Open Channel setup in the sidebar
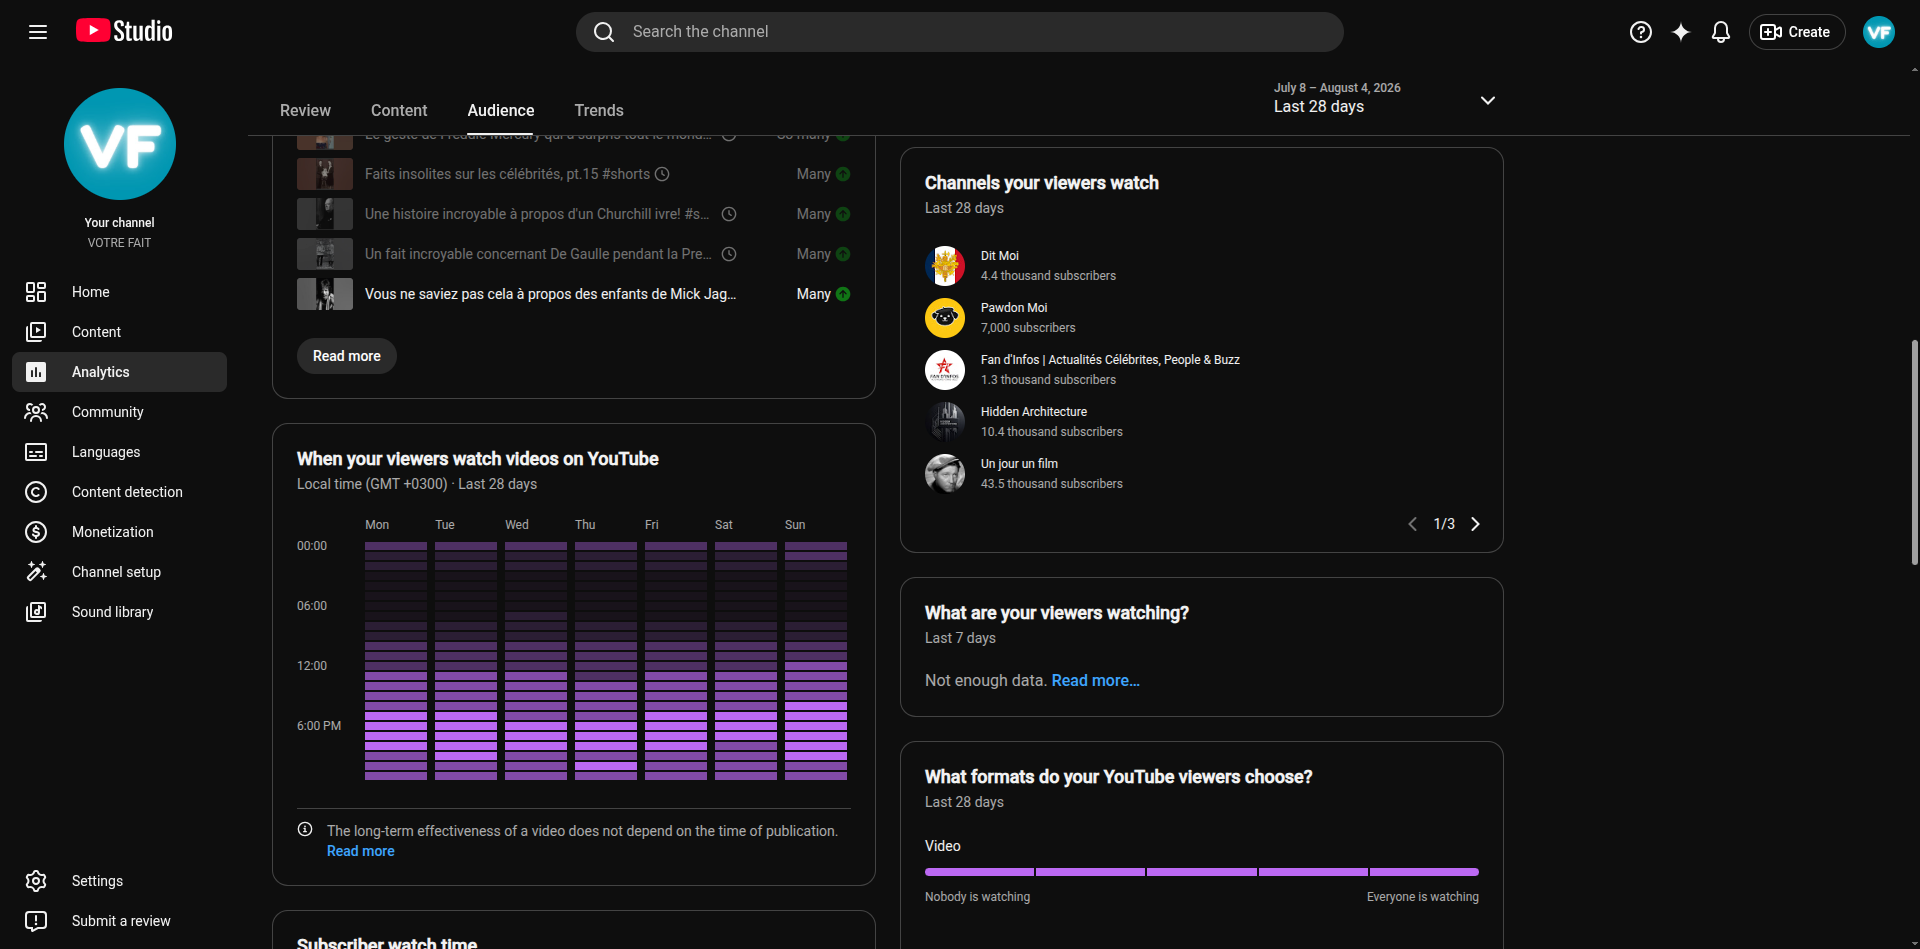 pos(119,572)
